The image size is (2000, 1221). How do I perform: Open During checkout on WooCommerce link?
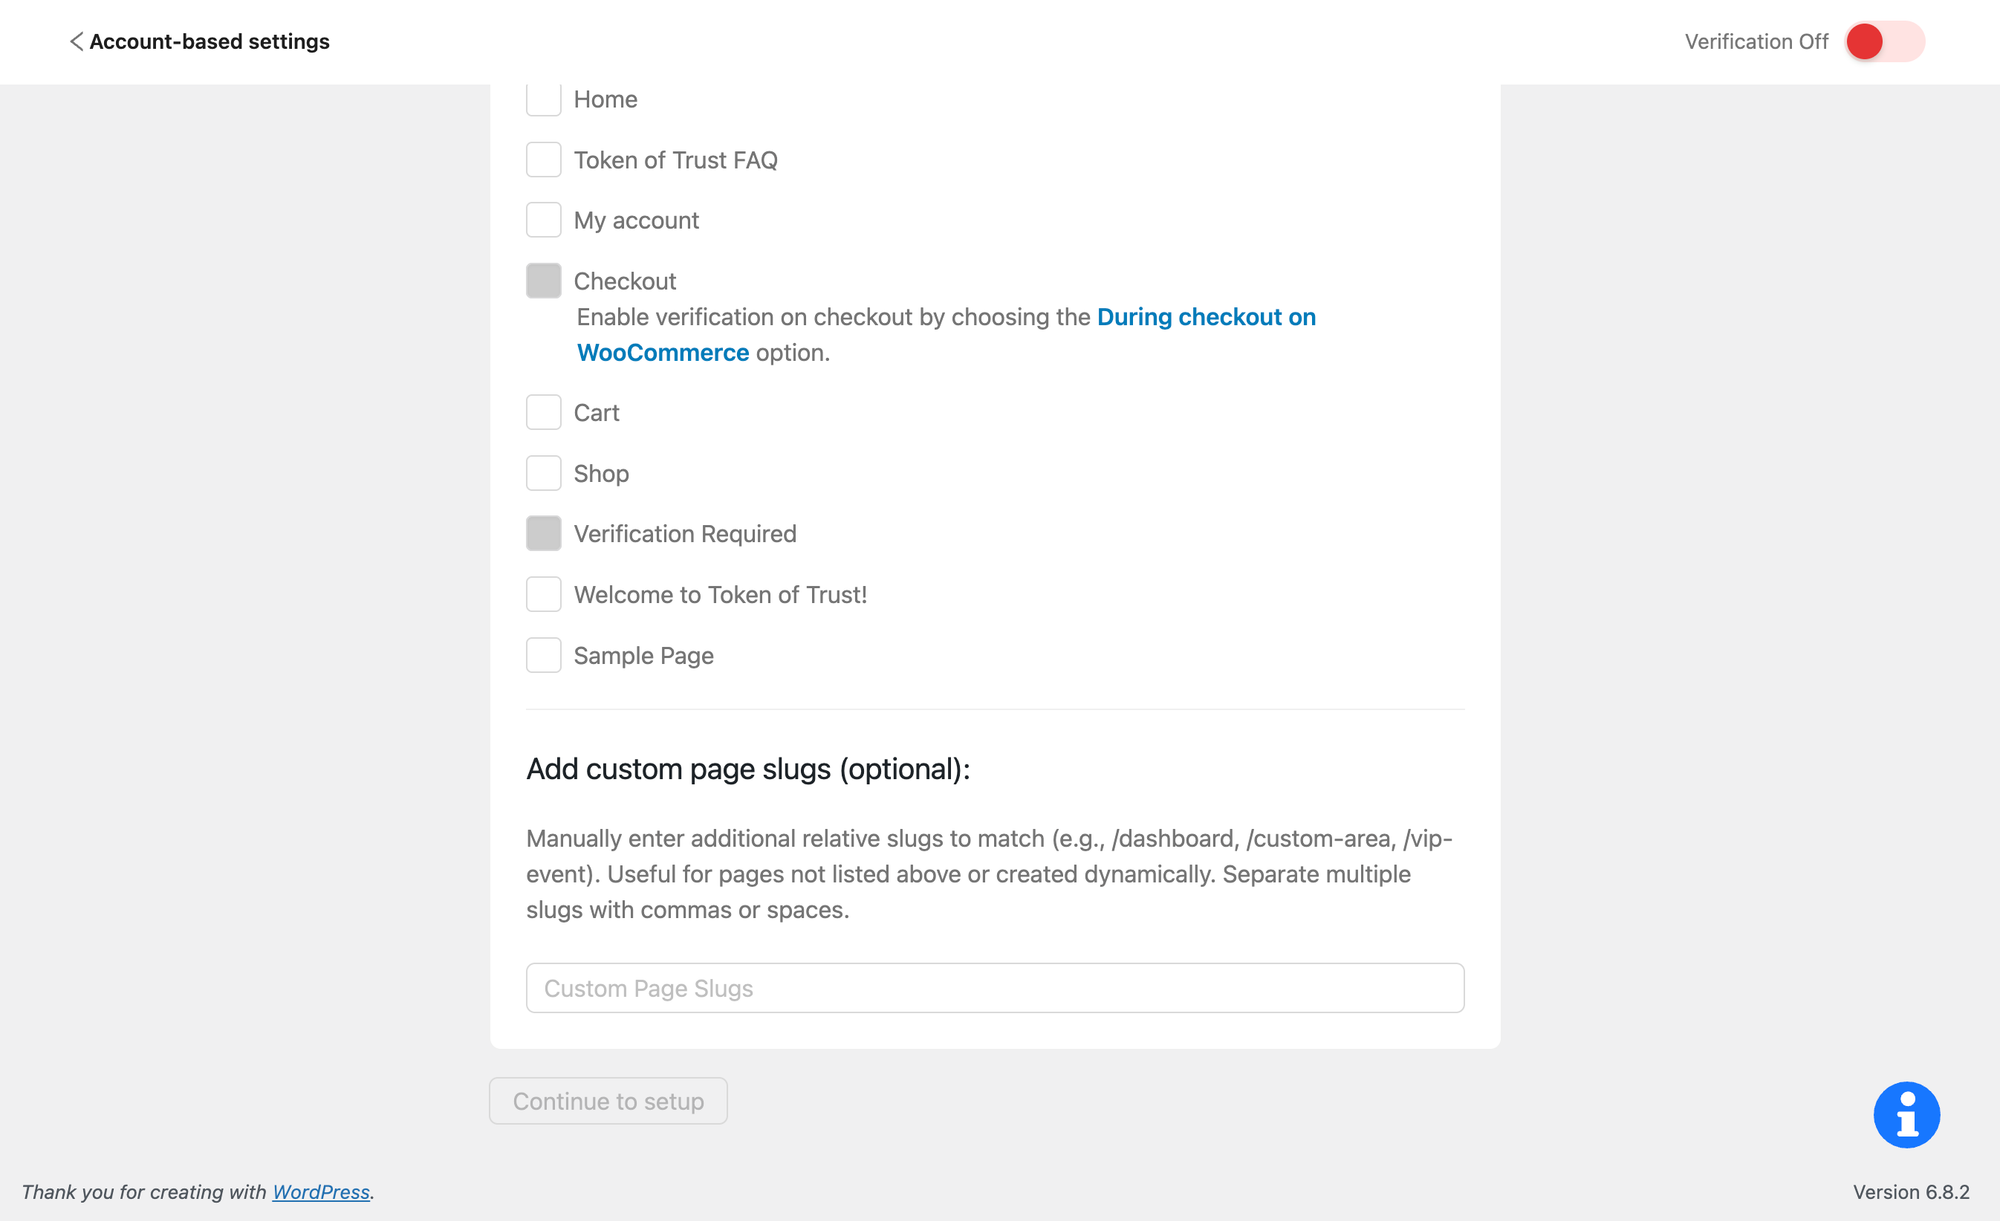coord(1205,317)
